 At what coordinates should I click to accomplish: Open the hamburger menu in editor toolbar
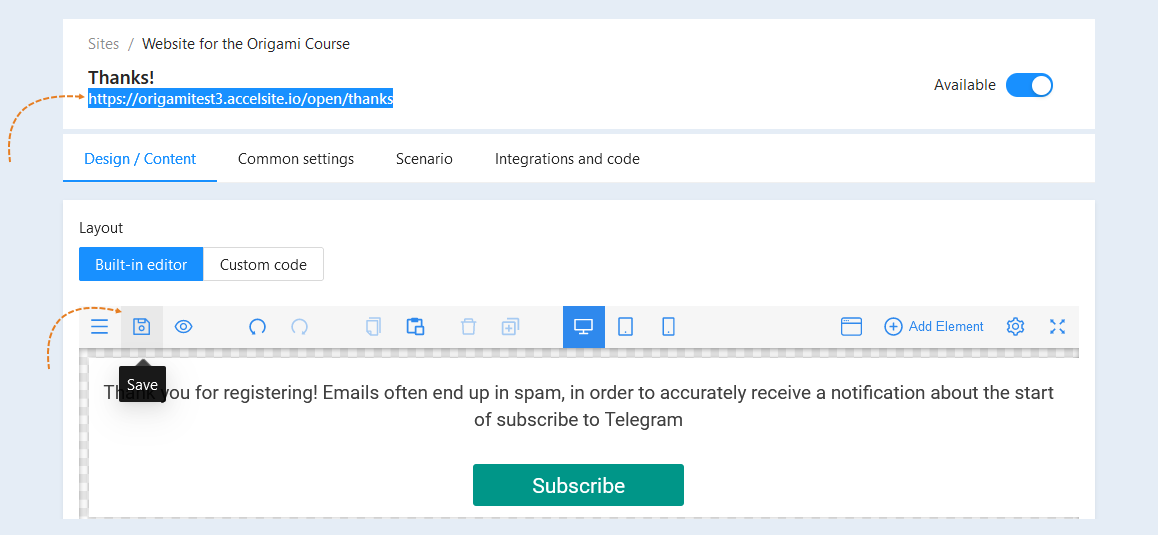point(100,327)
